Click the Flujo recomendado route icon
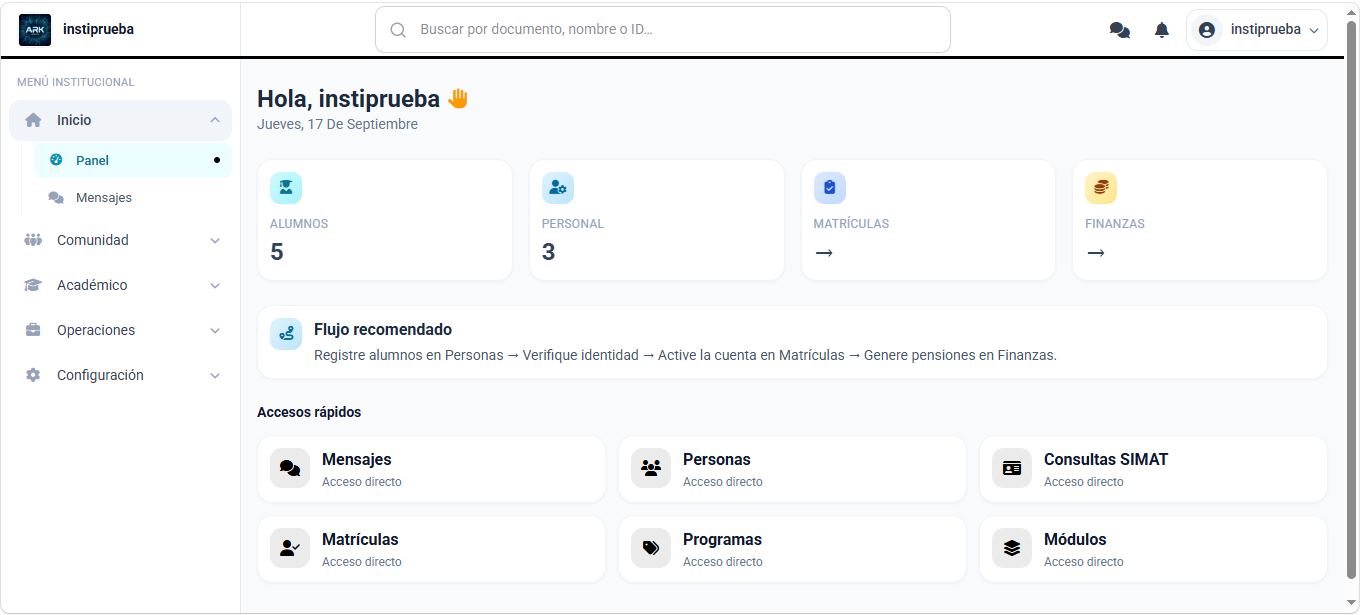Viewport: 1361px width, 615px height. (x=286, y=334)
